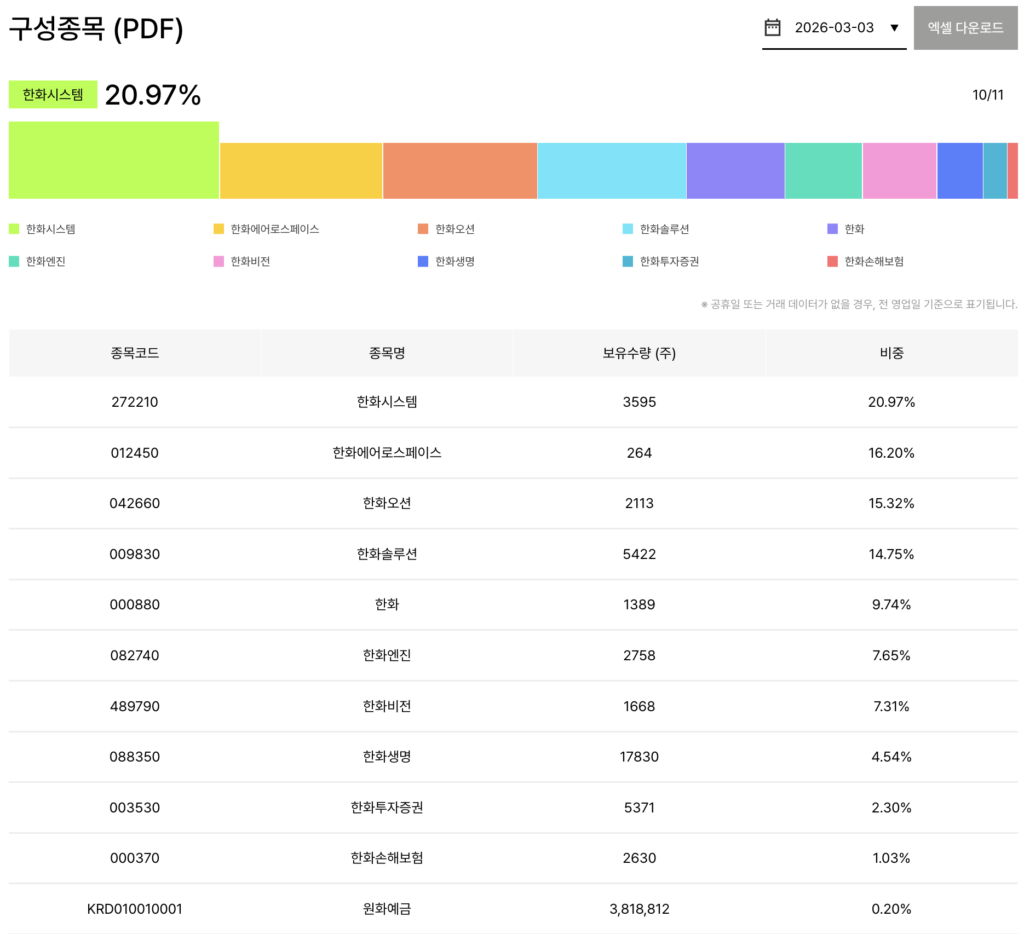Toggle 한화시스템 legend marker
The image size is (1024, 934).
coord(14,229)
